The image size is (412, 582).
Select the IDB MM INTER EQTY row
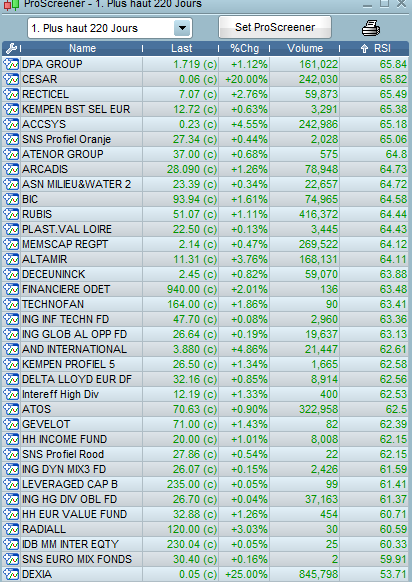(205, 545)
